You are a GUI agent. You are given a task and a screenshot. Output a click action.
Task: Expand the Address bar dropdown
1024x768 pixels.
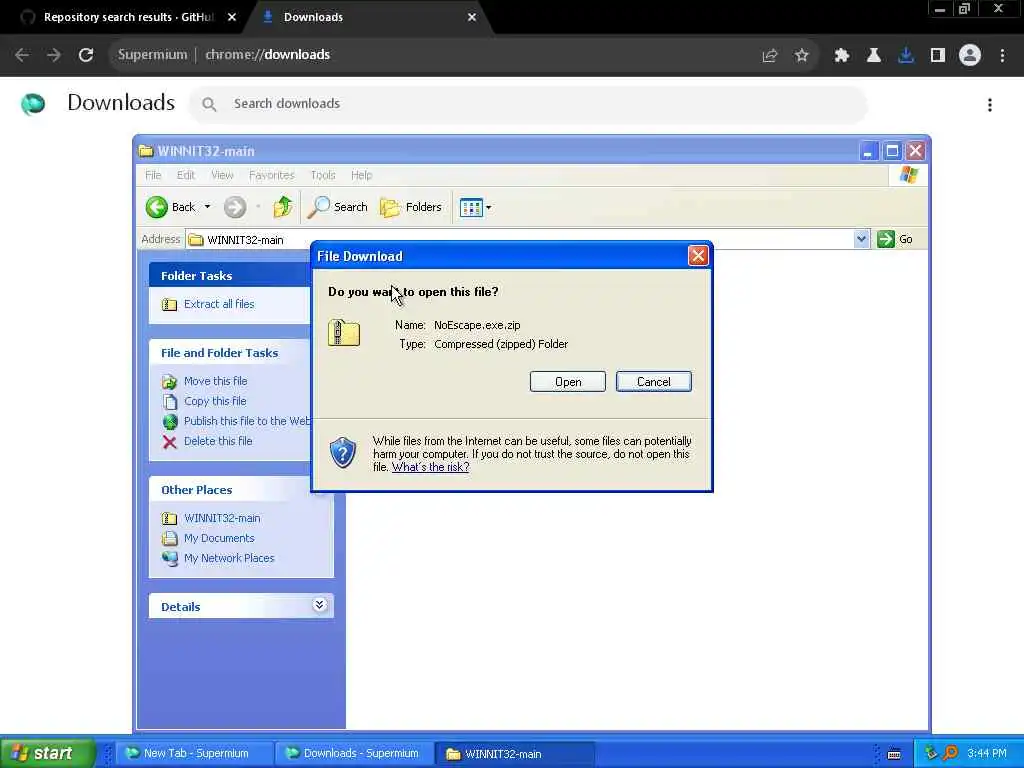pyautogui.click(x=861, y=239)
